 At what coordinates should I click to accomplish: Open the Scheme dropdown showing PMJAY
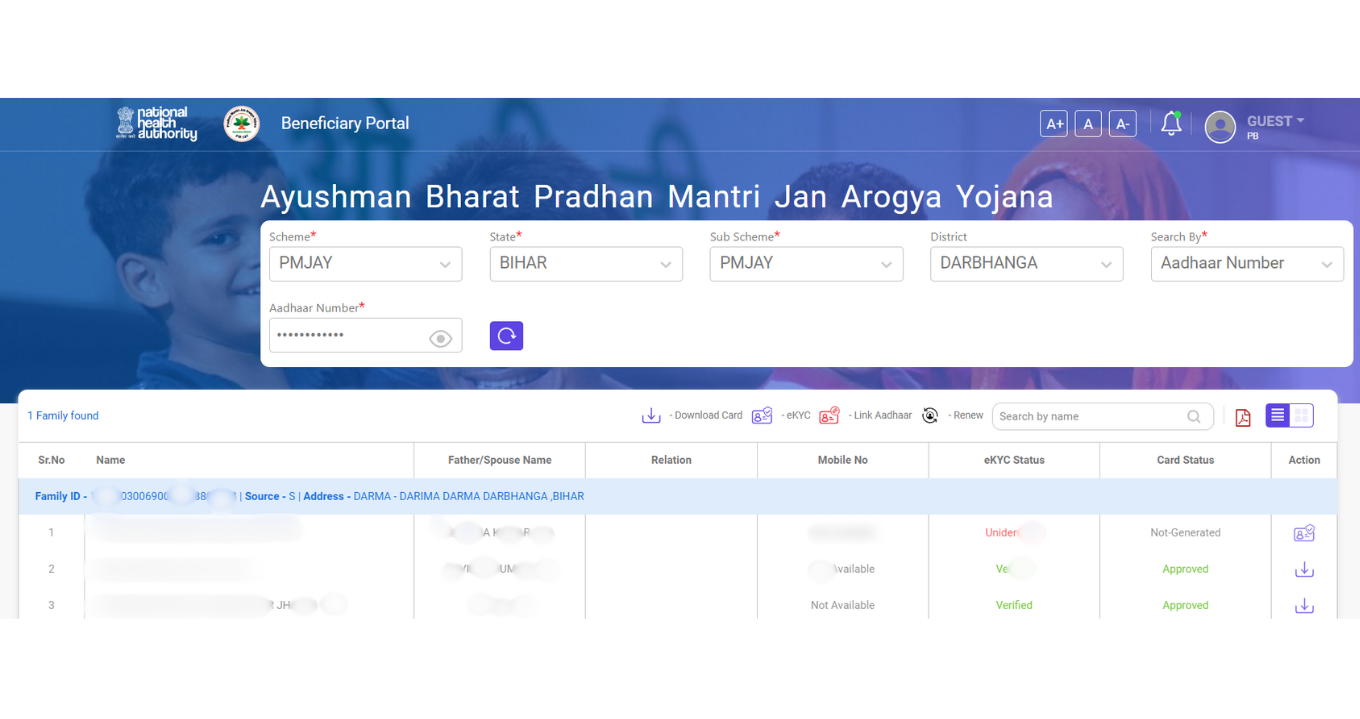[365, 264]
